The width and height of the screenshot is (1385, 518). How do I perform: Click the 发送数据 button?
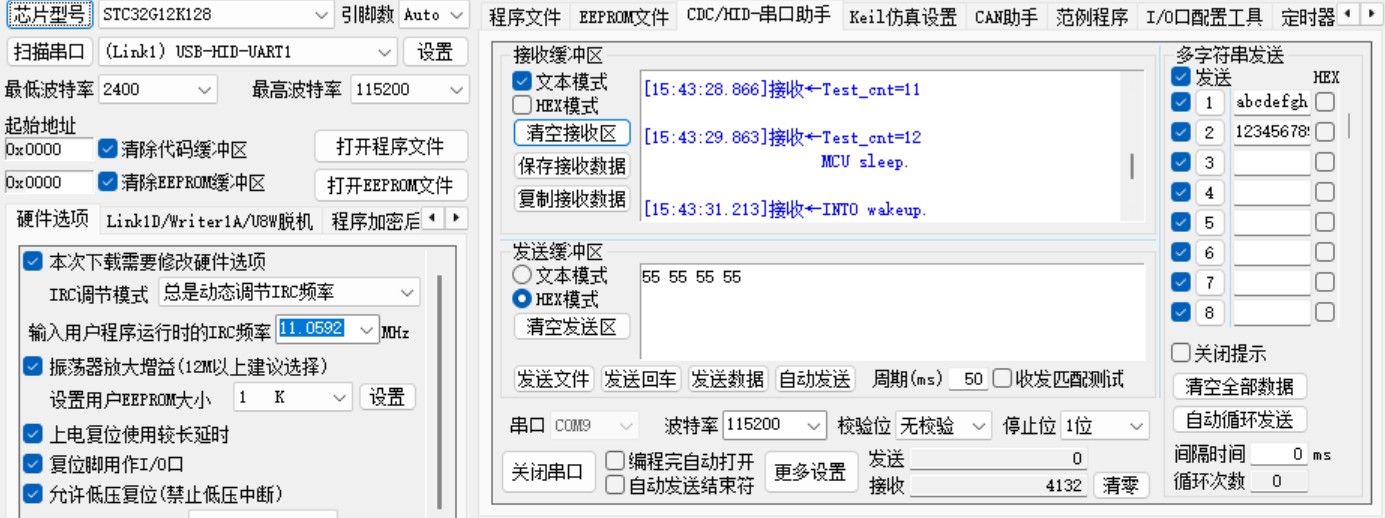[x=728, y=380]
